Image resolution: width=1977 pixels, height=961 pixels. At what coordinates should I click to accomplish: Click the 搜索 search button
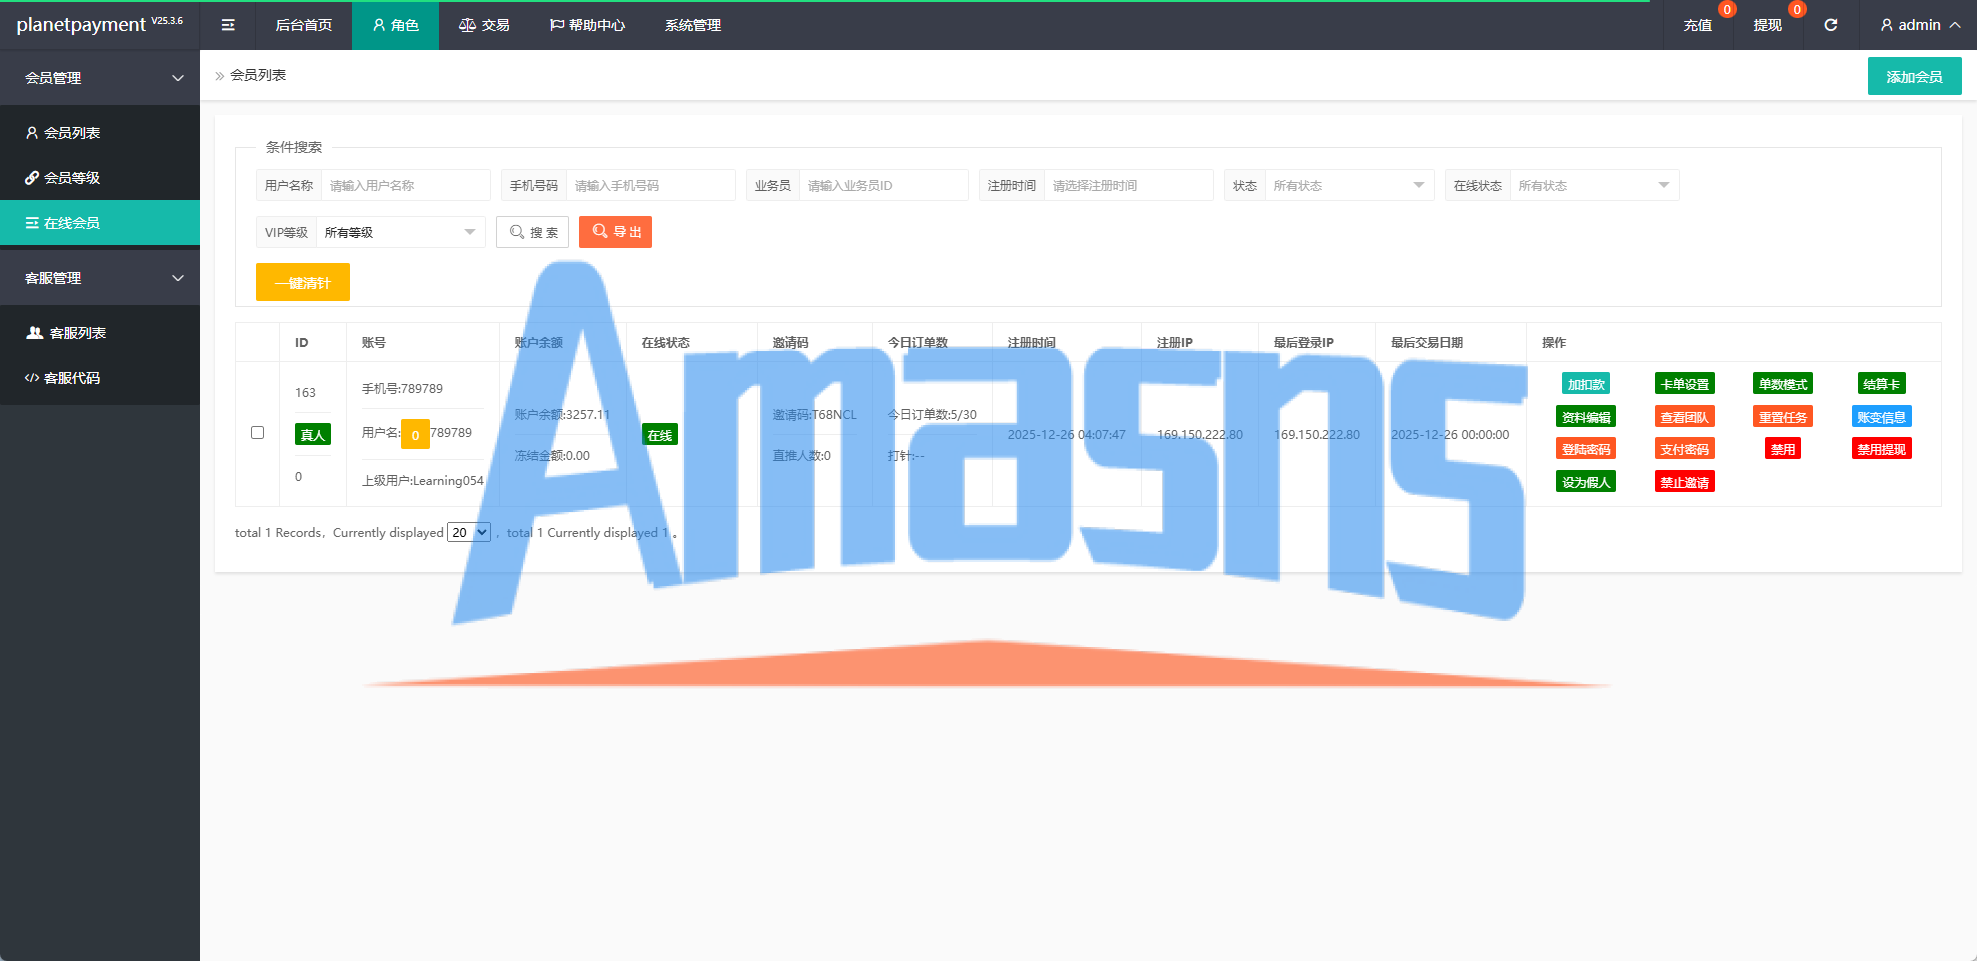pos(533,232)
